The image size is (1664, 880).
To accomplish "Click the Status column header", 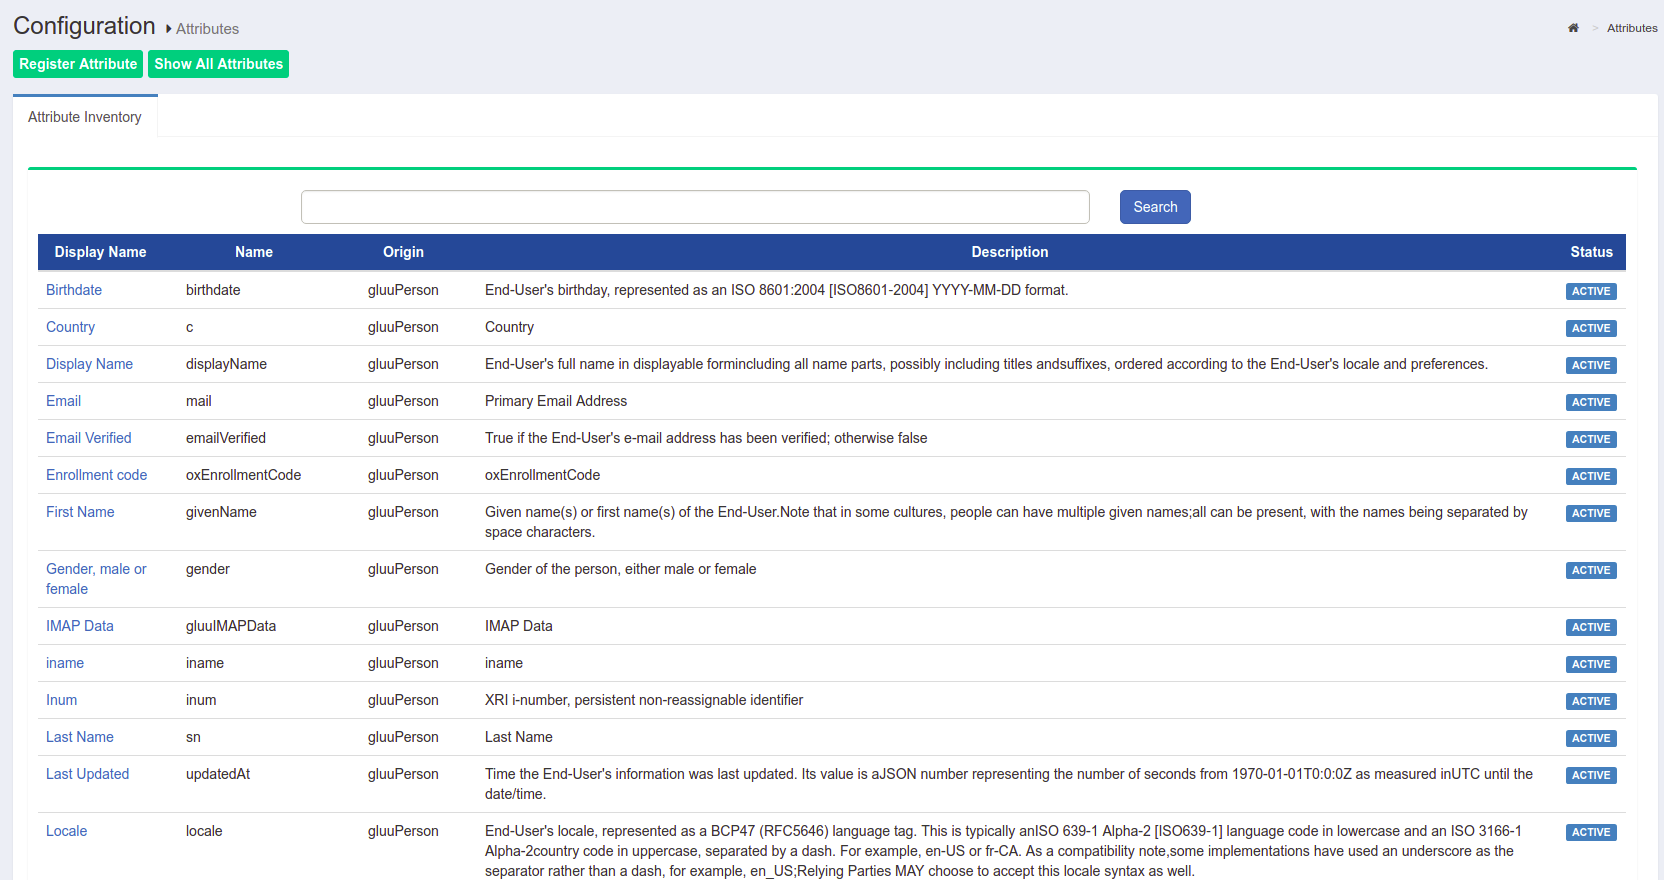I will click(1590, 252).
